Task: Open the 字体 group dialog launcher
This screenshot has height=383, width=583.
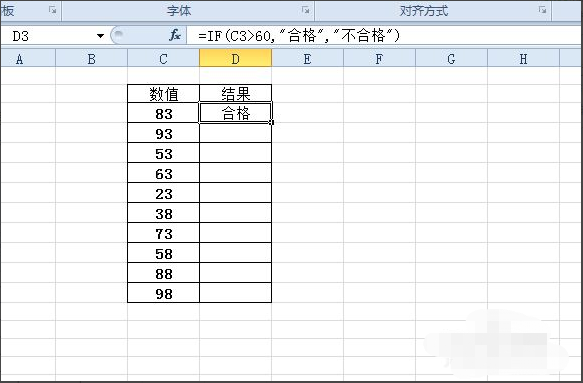Action: (306, 10)
